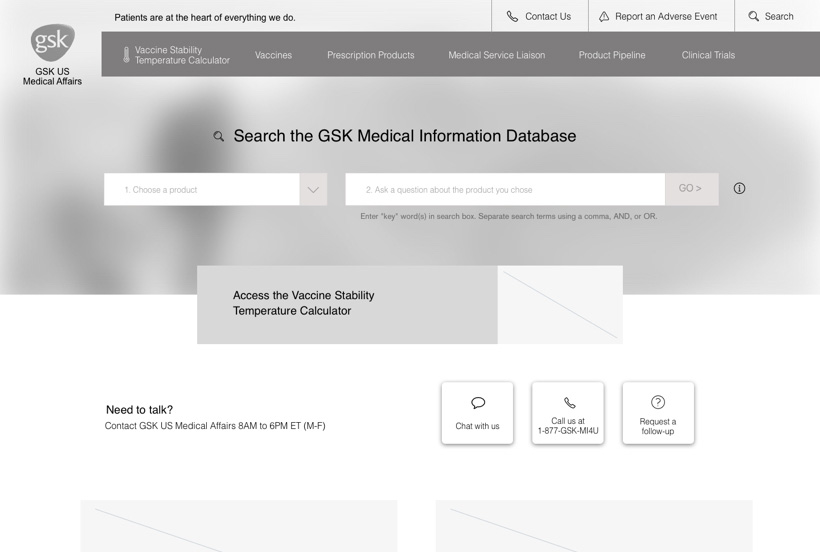Open Clinical Trials menu
The height and width of the screenshot is (552, 820).
click(x=708, y=55)
